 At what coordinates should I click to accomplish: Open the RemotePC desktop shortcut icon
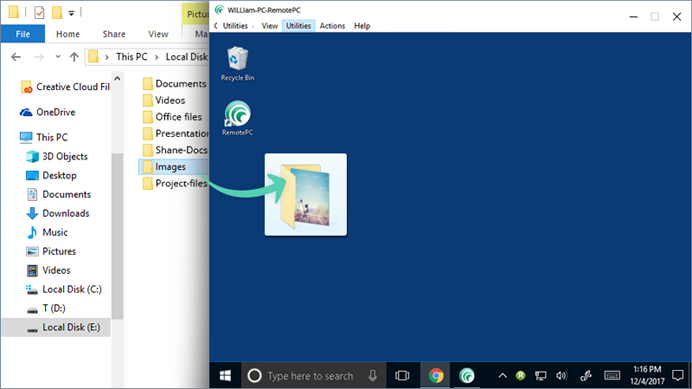[x=237, y=118]
